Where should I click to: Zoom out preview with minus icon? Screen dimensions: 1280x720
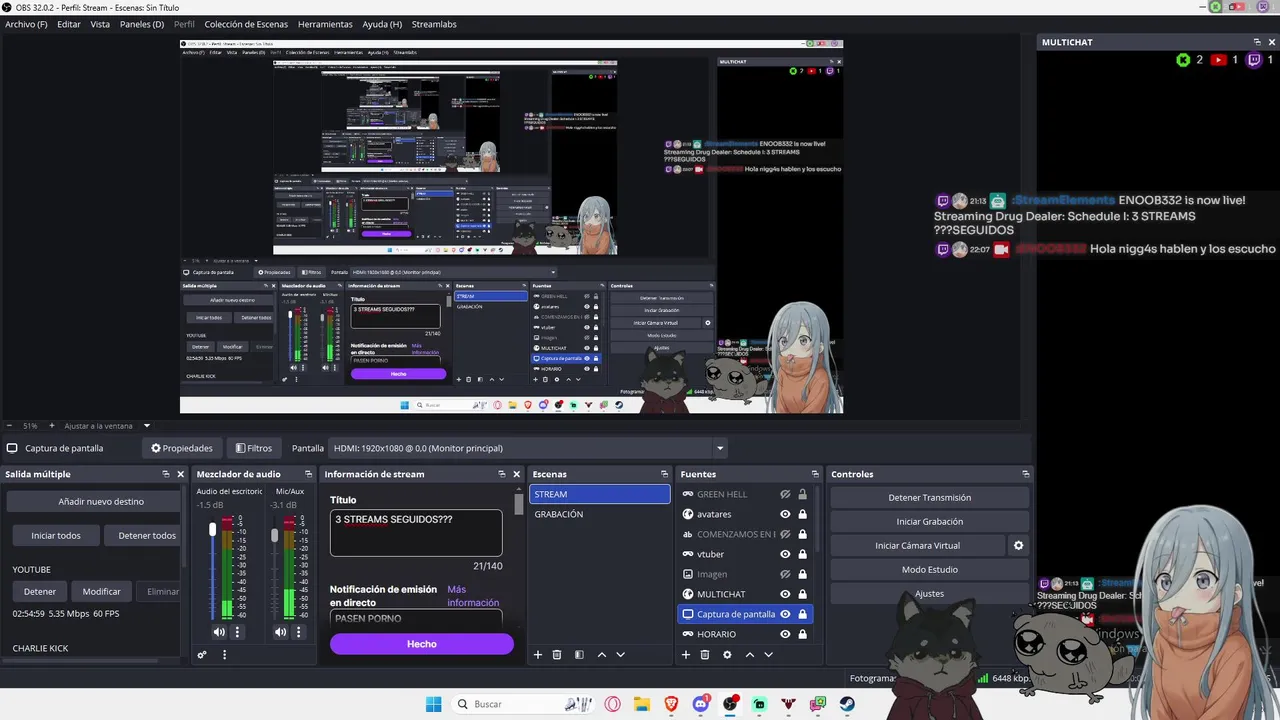(x=9, y=426)
